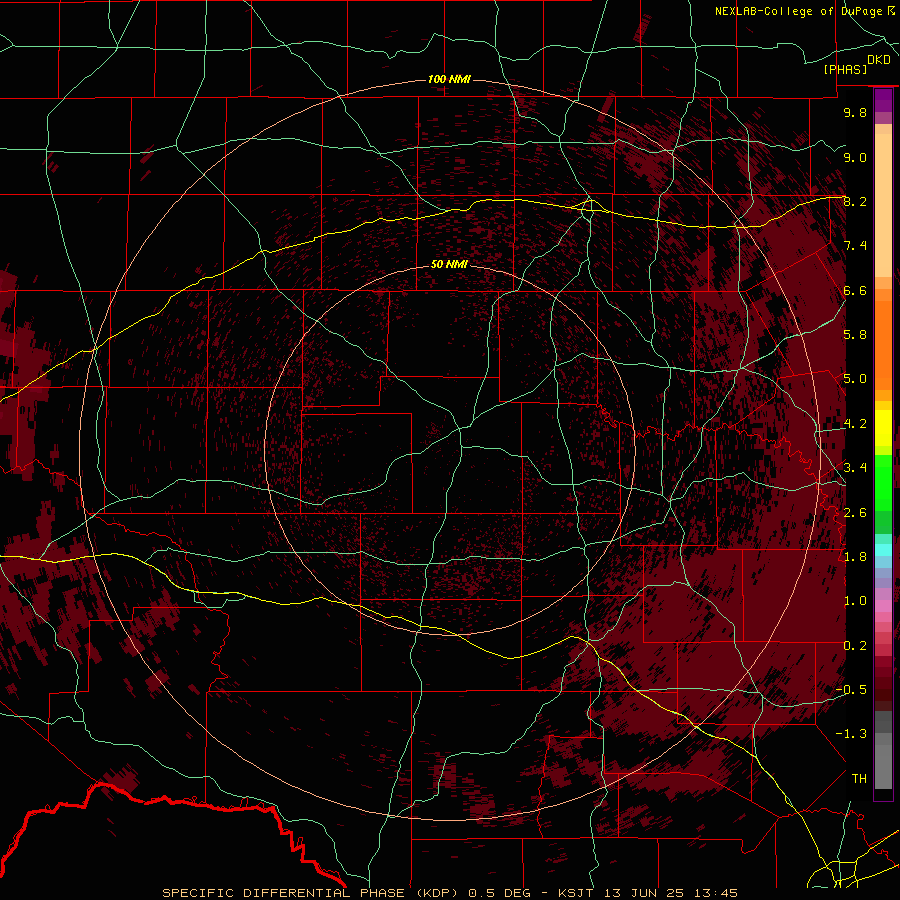Pick the pink color band near 1.0
Viewport: 900px width, 900px height.
tap(883, 605)
